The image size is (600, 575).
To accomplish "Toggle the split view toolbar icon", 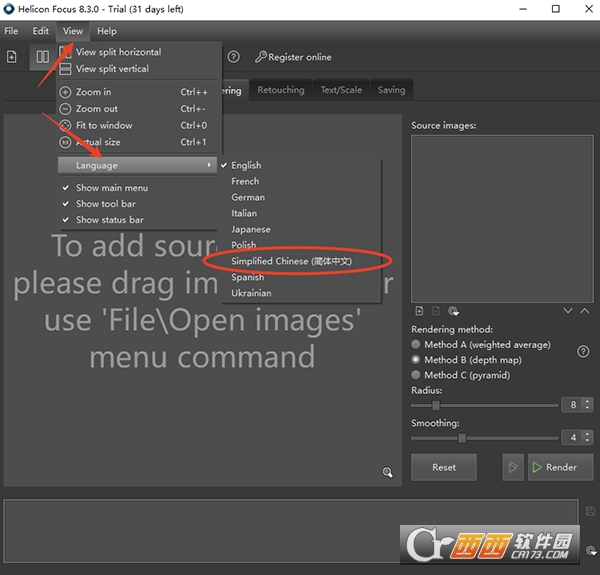I will (x=42, y=57).
